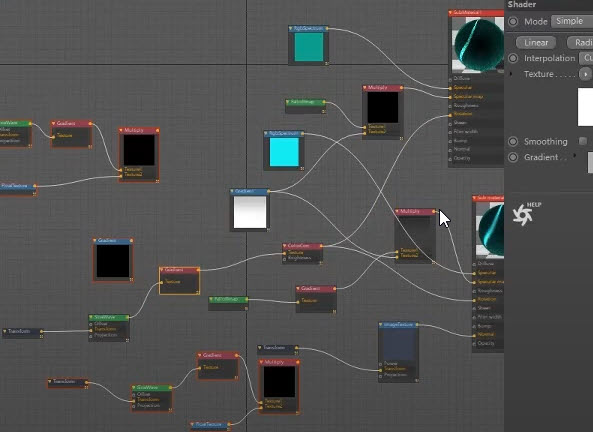
Task: Expand the Gradient parameter disclosure arrow
Action: point(575,155)
